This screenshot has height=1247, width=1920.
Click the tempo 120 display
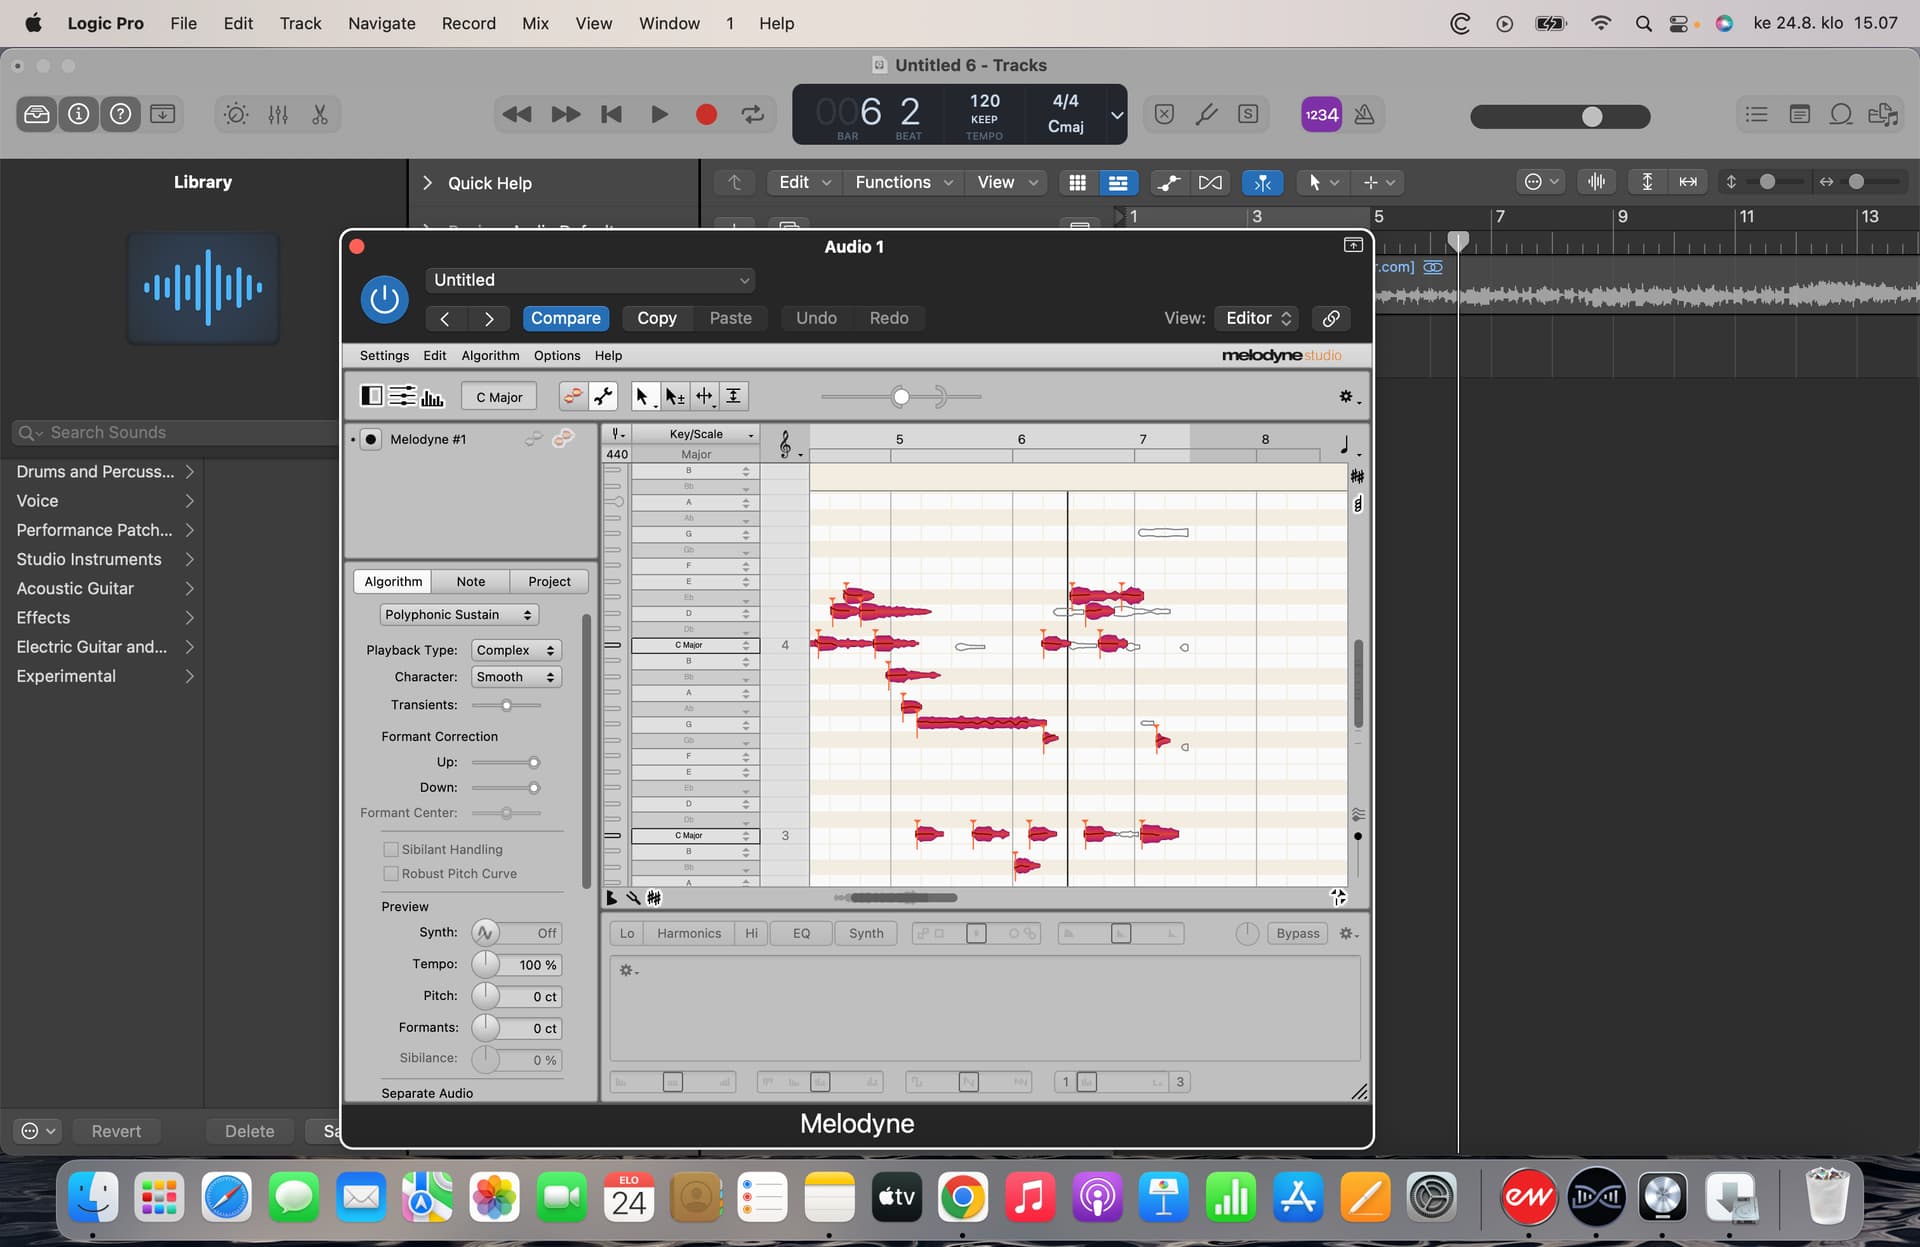[x=984, y=101]
